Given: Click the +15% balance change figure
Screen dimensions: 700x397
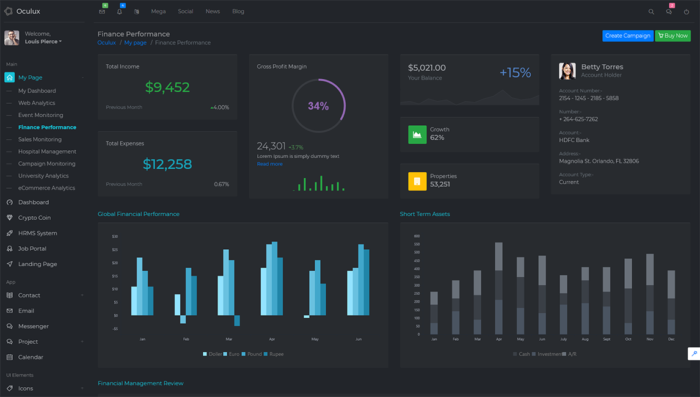Looking at the screenshot, I should 515,72.
